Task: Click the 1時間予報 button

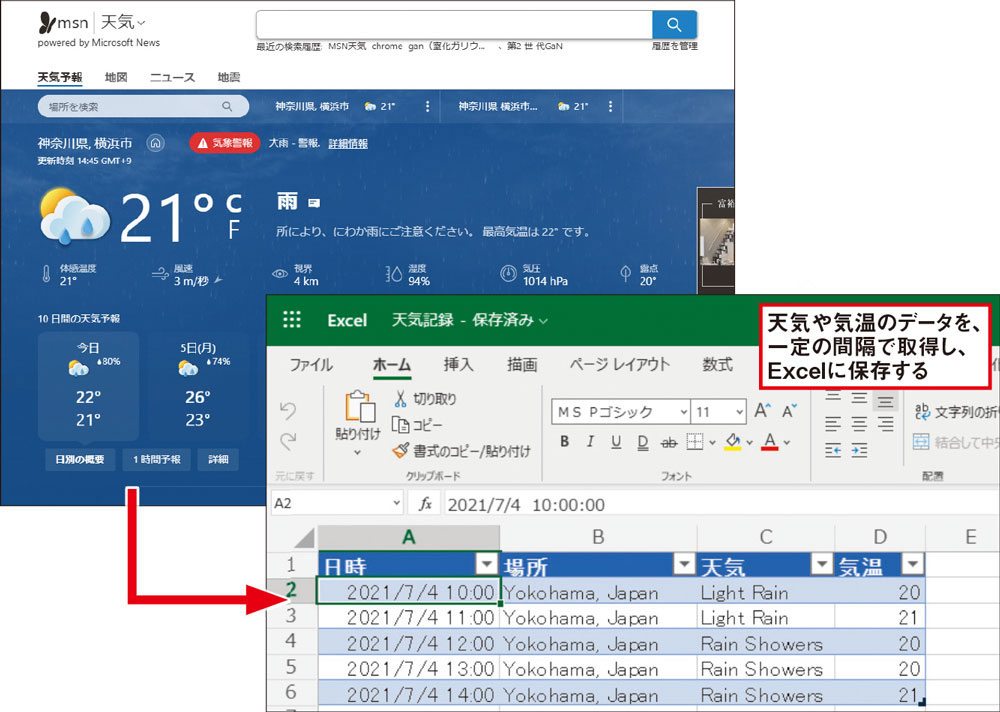Action: click(157, 459)
